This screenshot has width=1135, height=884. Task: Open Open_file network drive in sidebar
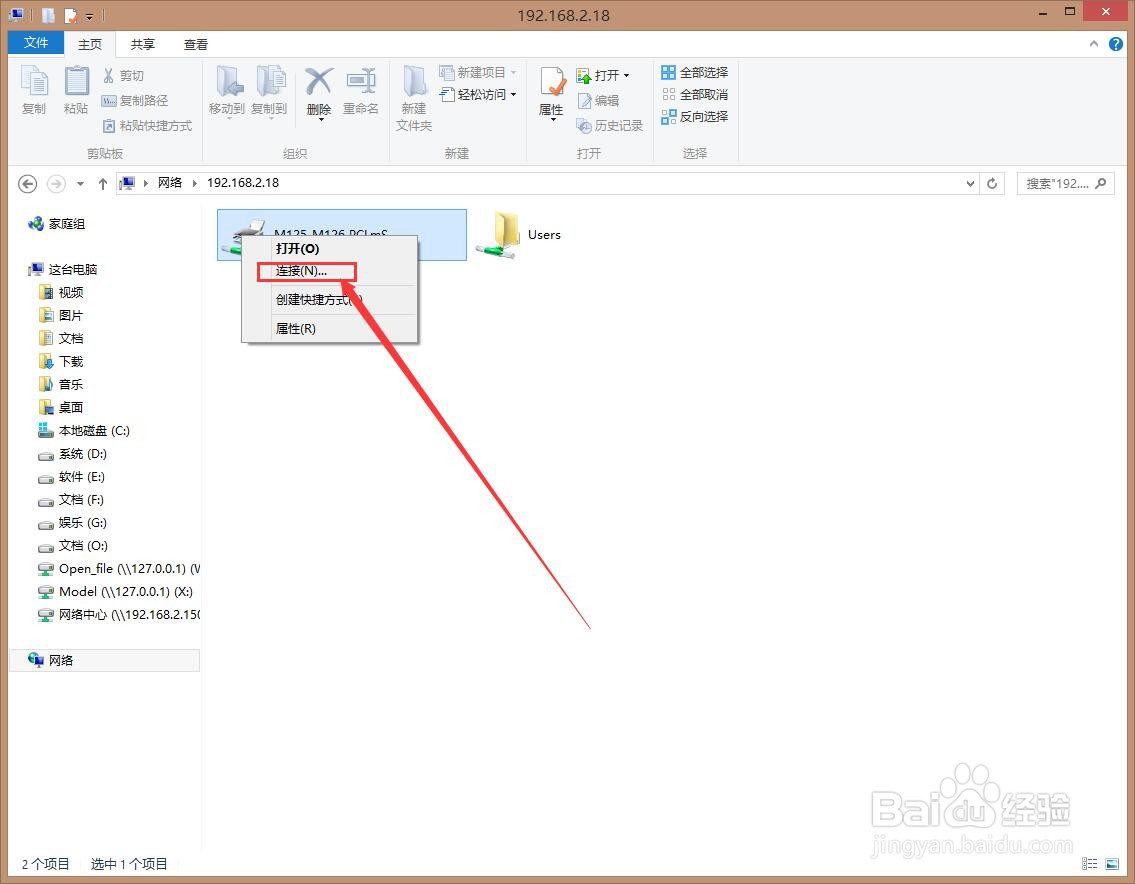(119, 569)
